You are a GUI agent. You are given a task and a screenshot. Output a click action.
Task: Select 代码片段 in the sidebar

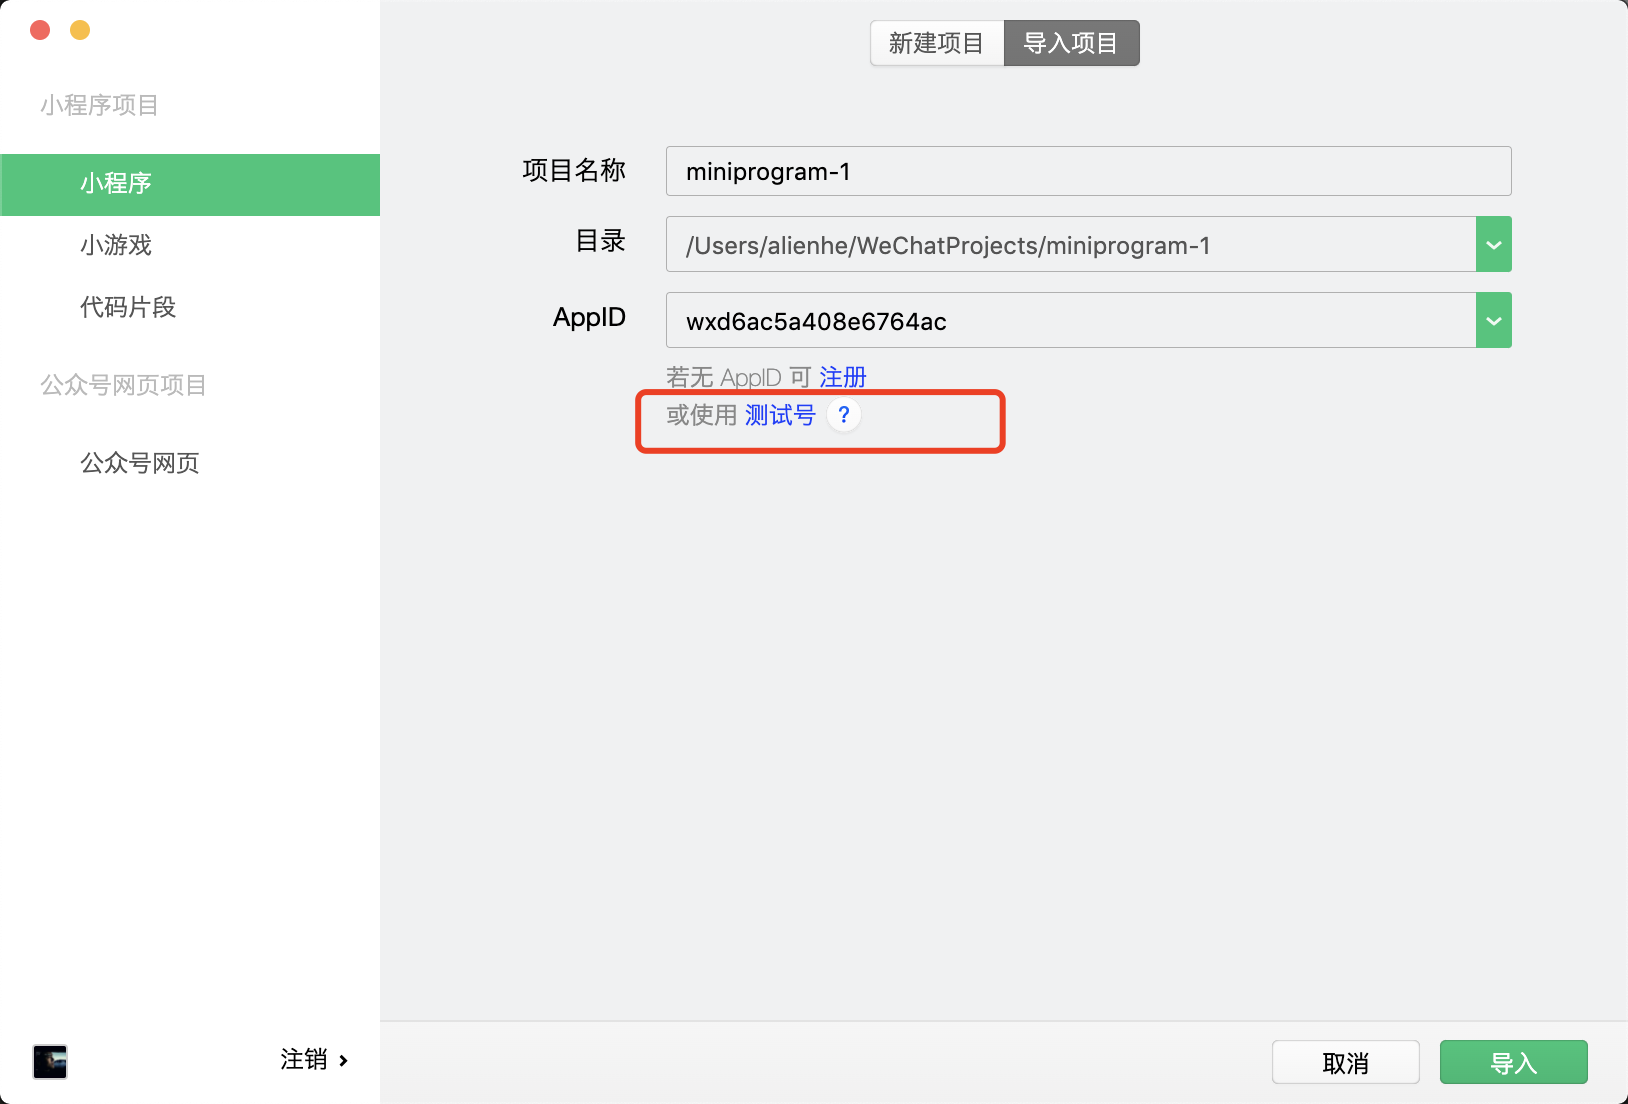tap(128, 307)
